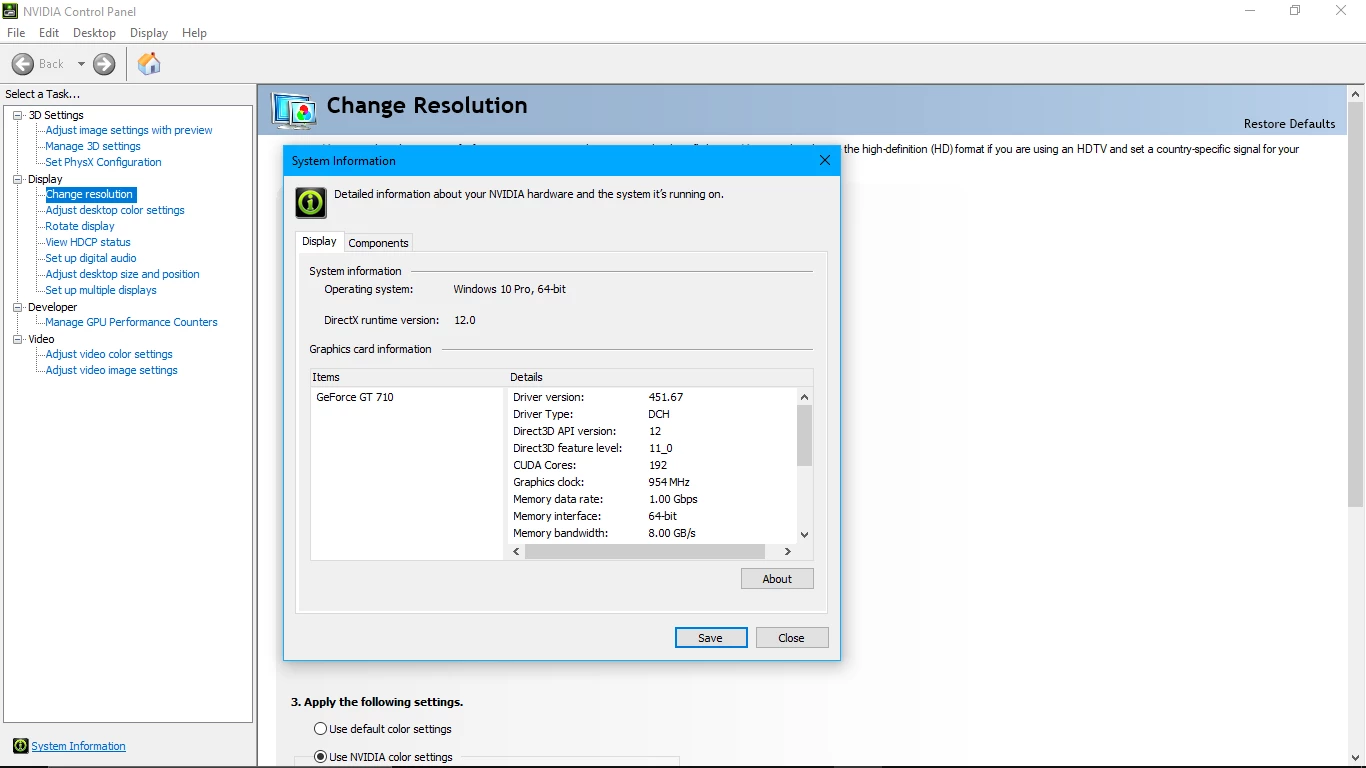Click the Save button
This screenshot has height=768, width=1366.
click(x=711, y=638)
